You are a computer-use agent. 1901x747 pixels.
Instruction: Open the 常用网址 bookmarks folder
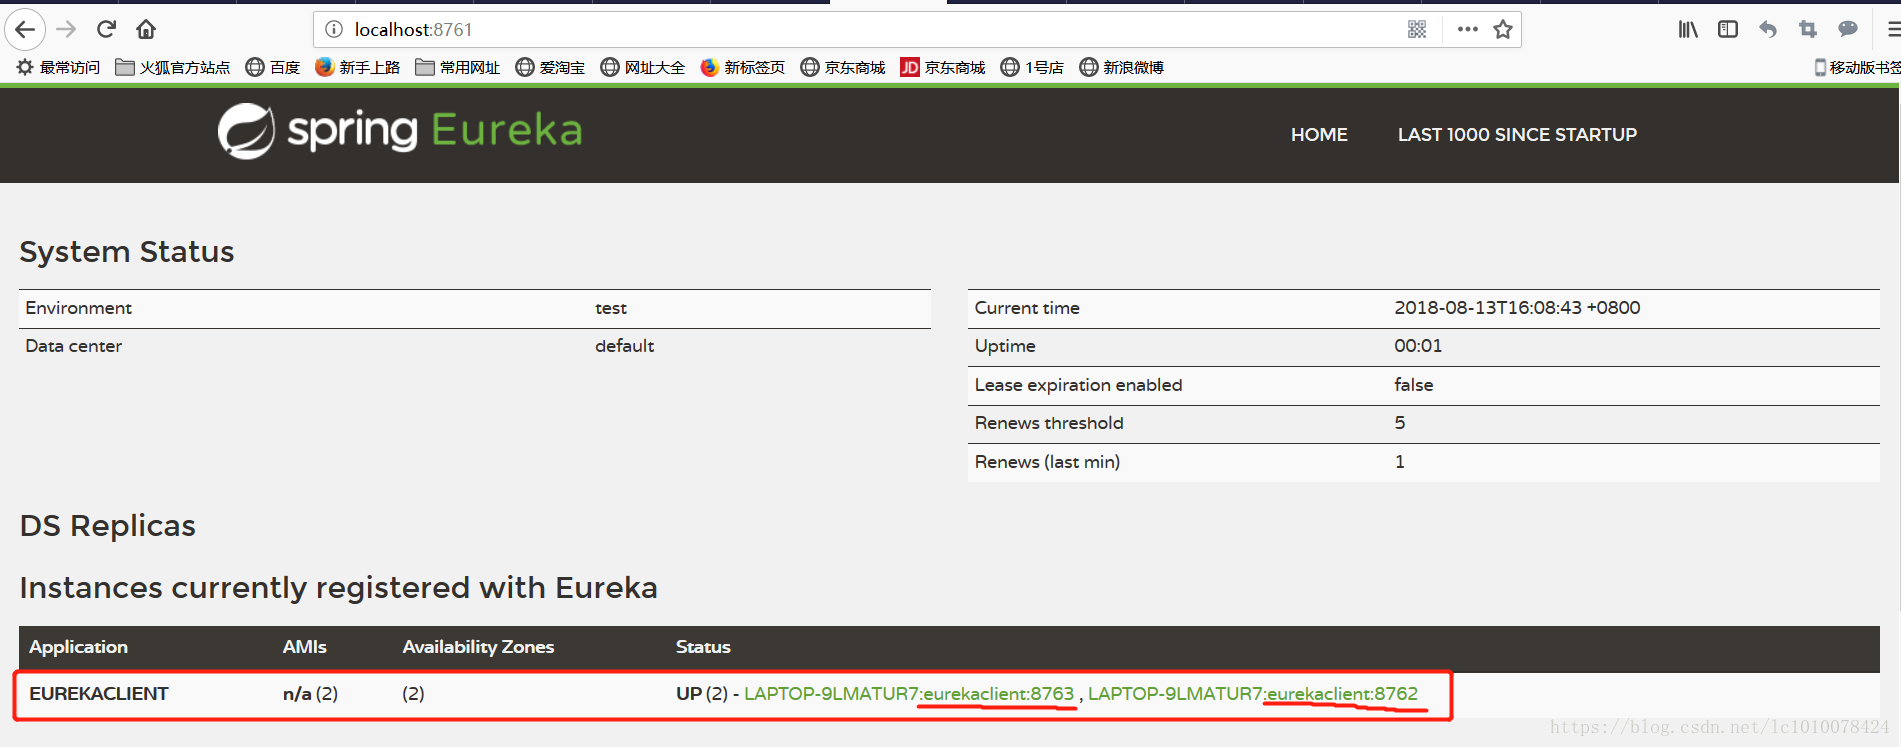tap(457, 67)
